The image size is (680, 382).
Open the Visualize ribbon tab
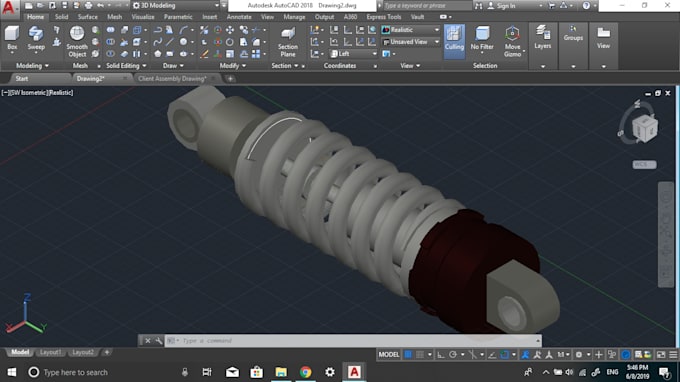(143, 17)
